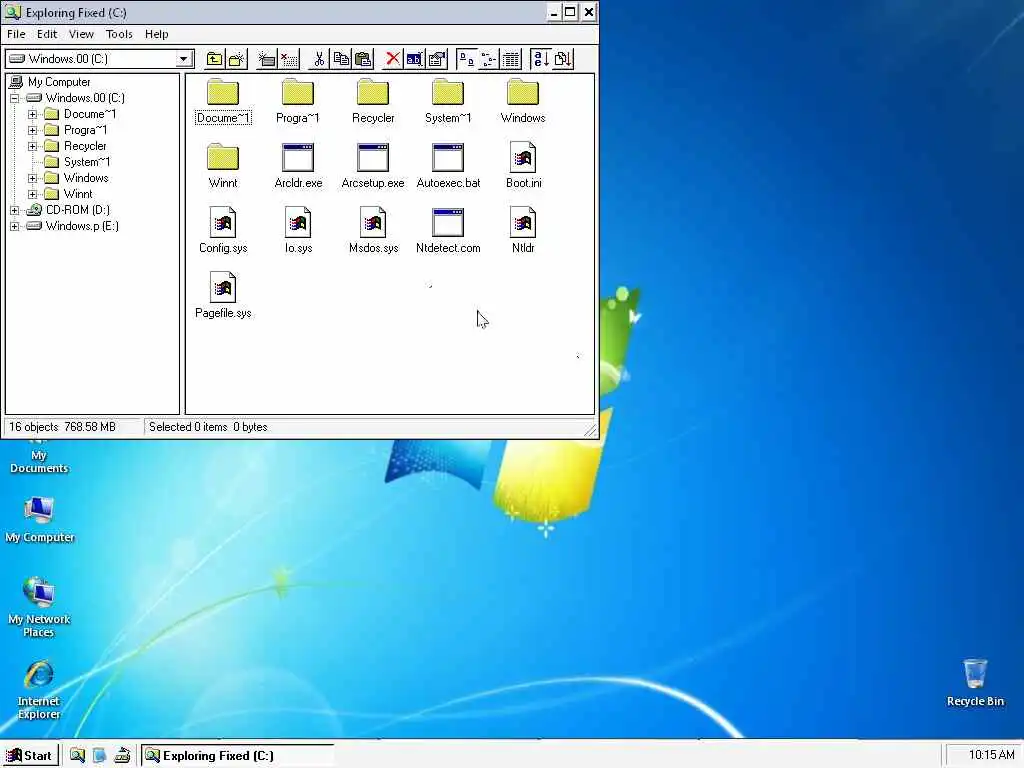Click the last sort icon on the toolbar
Screen dimensions: 1024x768
tap(563, 59)
